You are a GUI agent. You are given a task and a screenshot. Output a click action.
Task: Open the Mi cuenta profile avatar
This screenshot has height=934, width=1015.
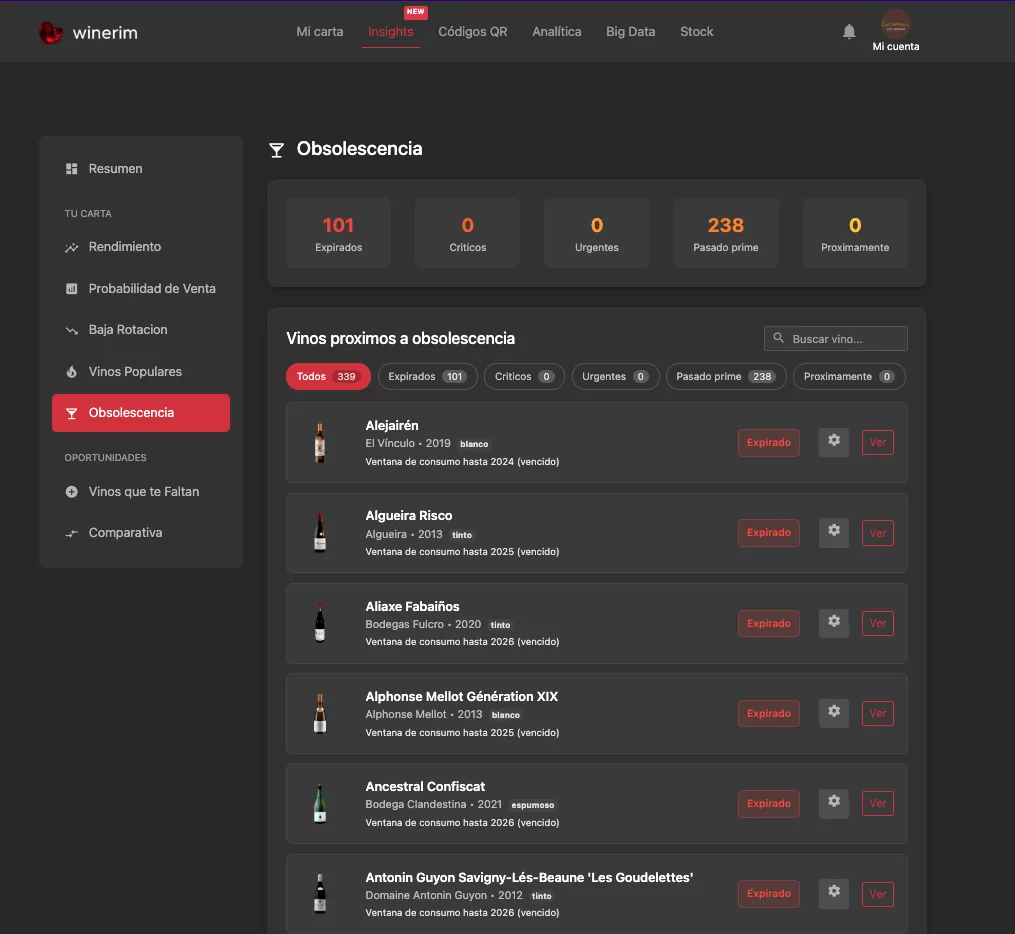895,25
